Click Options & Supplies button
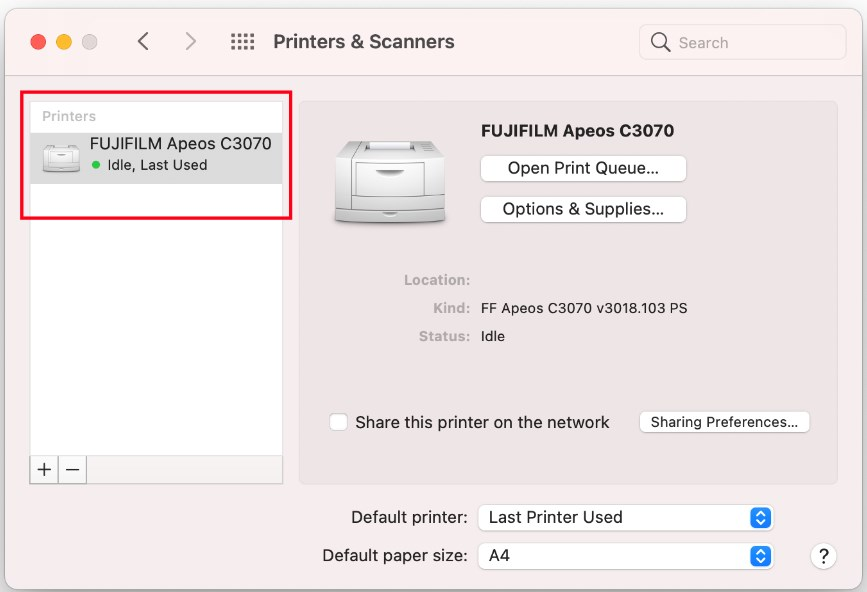Screen dimensions: 867x592 (x=583, y=209)
